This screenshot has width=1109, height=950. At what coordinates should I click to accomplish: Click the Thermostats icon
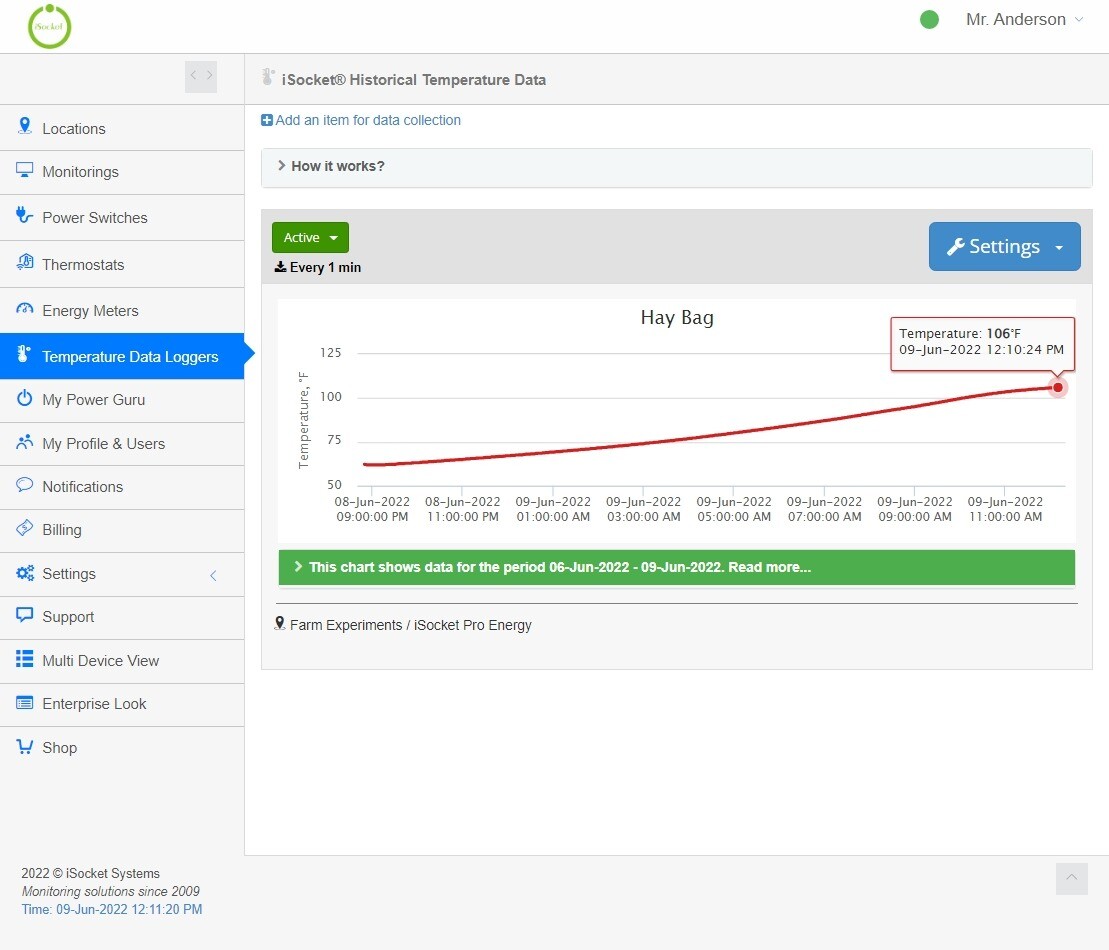click(25, 262)
